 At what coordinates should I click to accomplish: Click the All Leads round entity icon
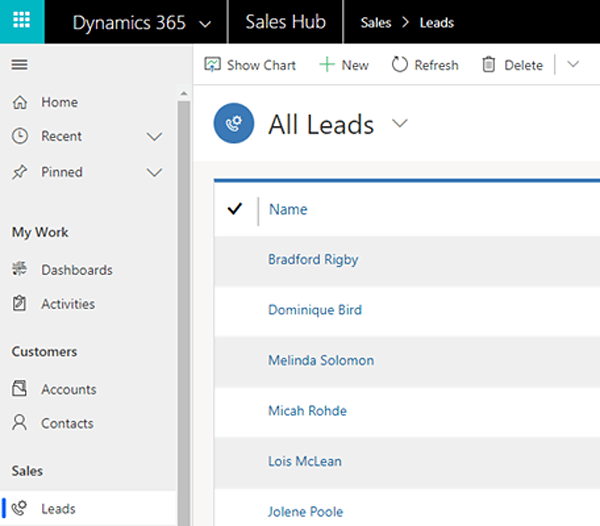tap(234, 123)
